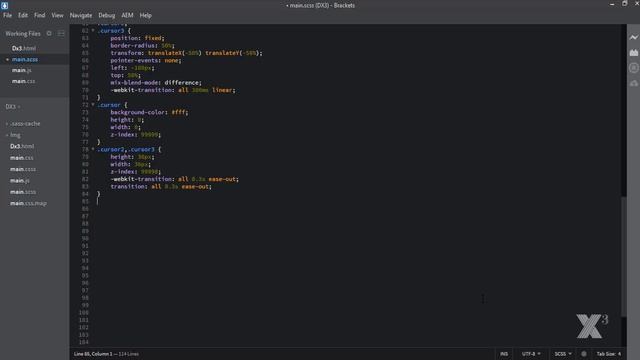640x360 pixels.
Task: Open Dx3.html in project tree
Action: pyautogui.click(x=22, y=146)
